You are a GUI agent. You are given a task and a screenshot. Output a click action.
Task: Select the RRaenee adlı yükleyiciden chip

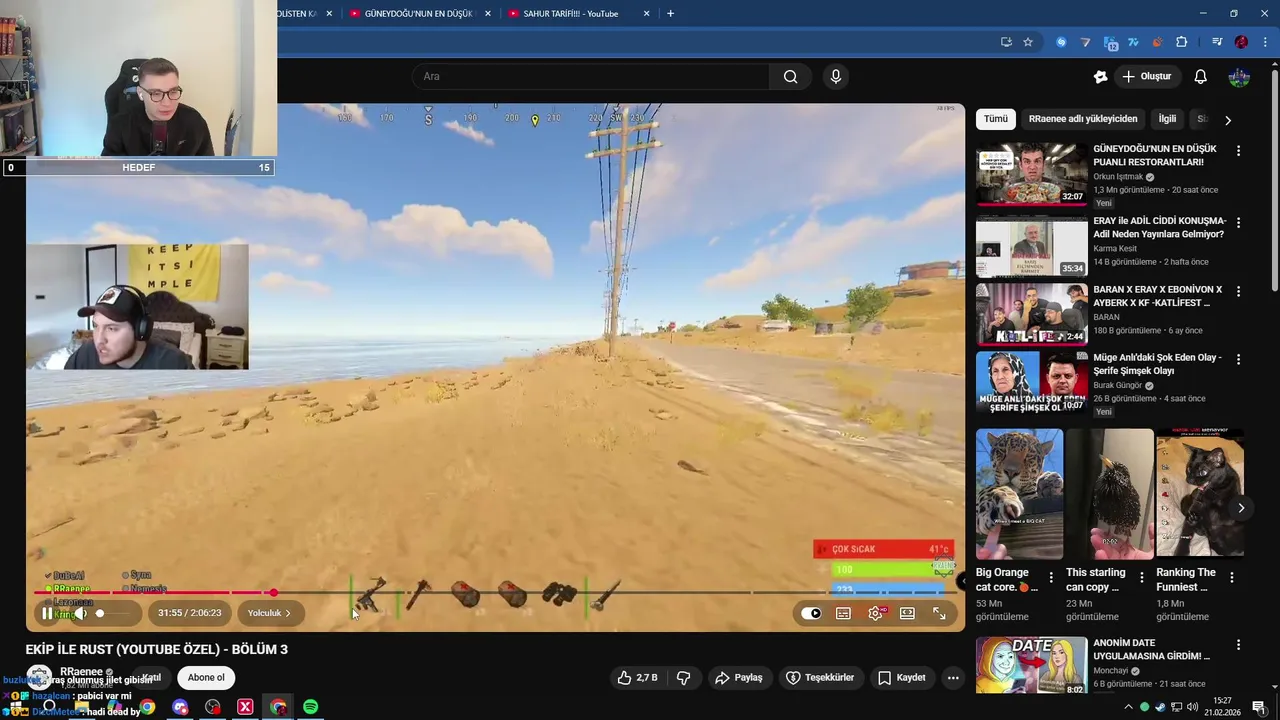[1083, 119]
